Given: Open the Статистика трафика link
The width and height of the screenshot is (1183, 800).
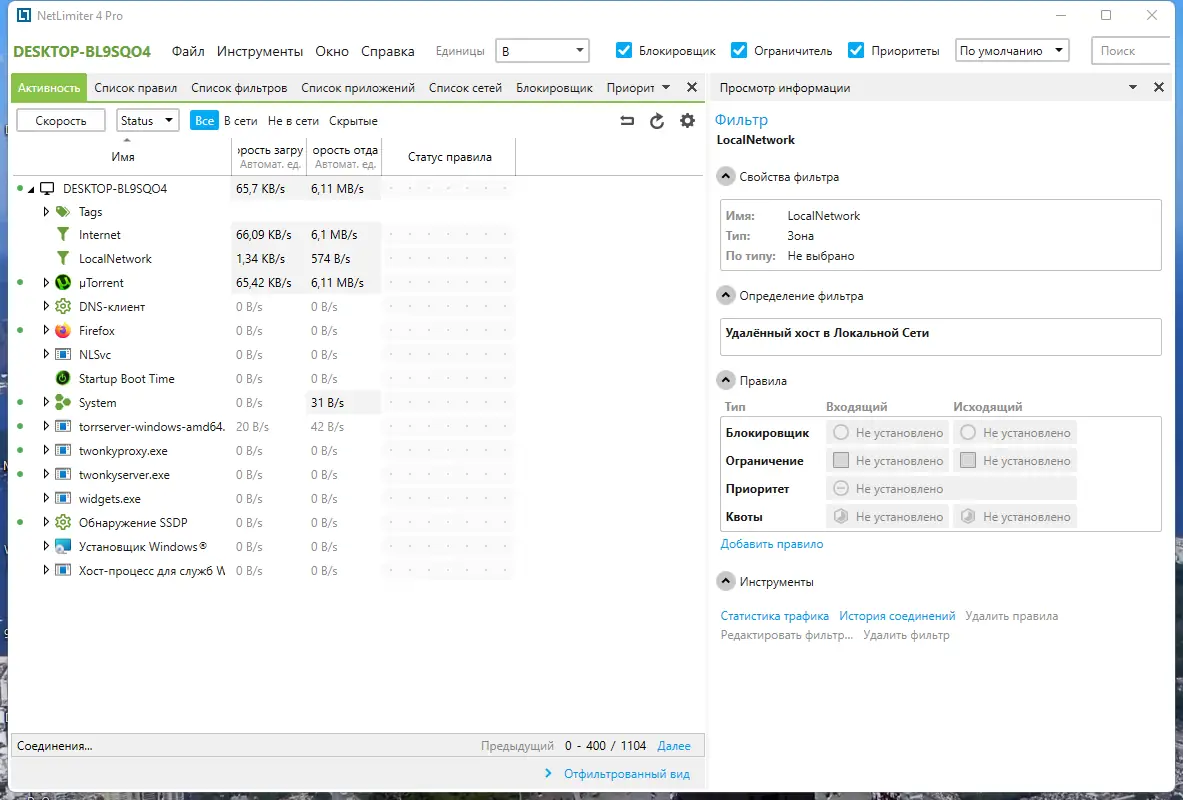Looking at the screenshot, I should pyautogui.click(x=774, y=616).
